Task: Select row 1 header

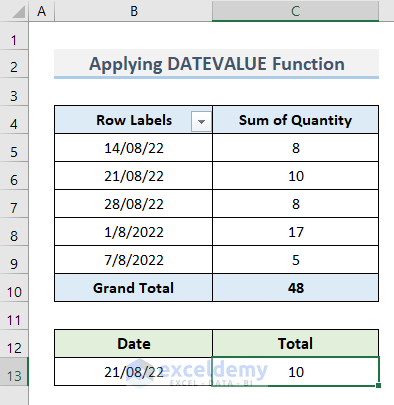Action: click(14, 36)
